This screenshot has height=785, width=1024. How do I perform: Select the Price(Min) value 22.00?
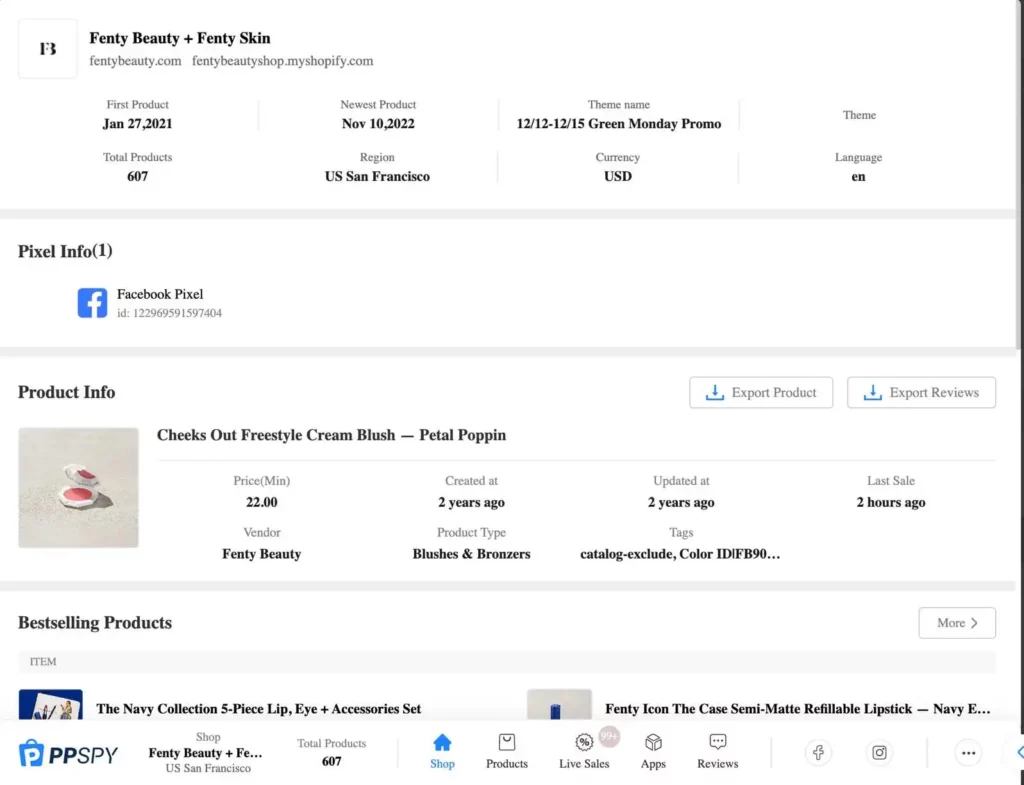261,502
